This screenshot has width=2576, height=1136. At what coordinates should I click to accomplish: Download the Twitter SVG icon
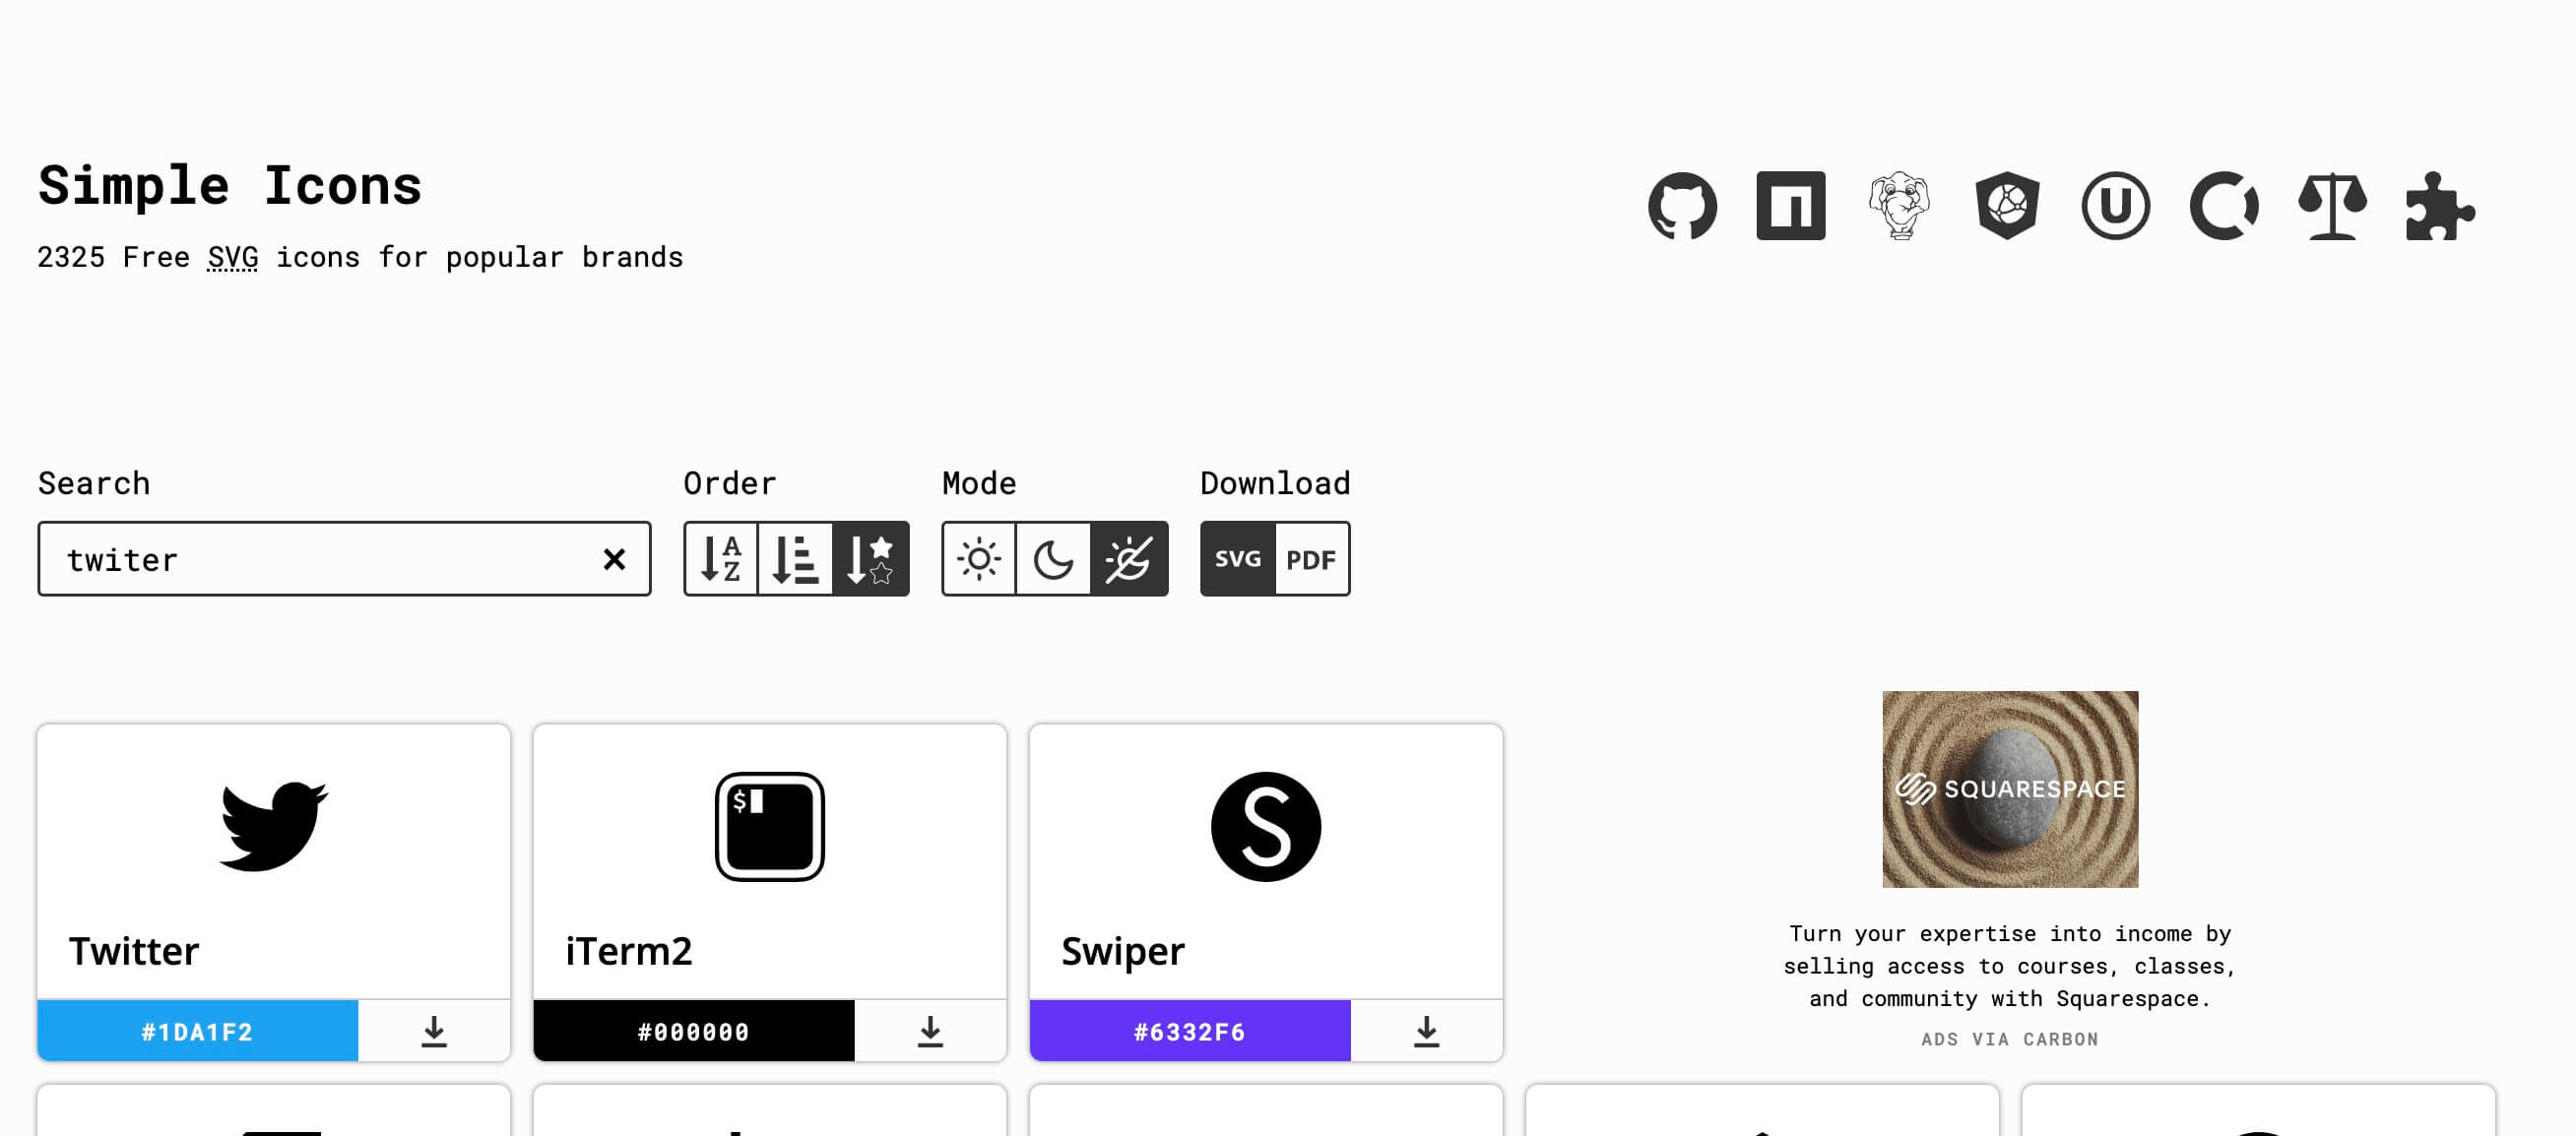433,1030
